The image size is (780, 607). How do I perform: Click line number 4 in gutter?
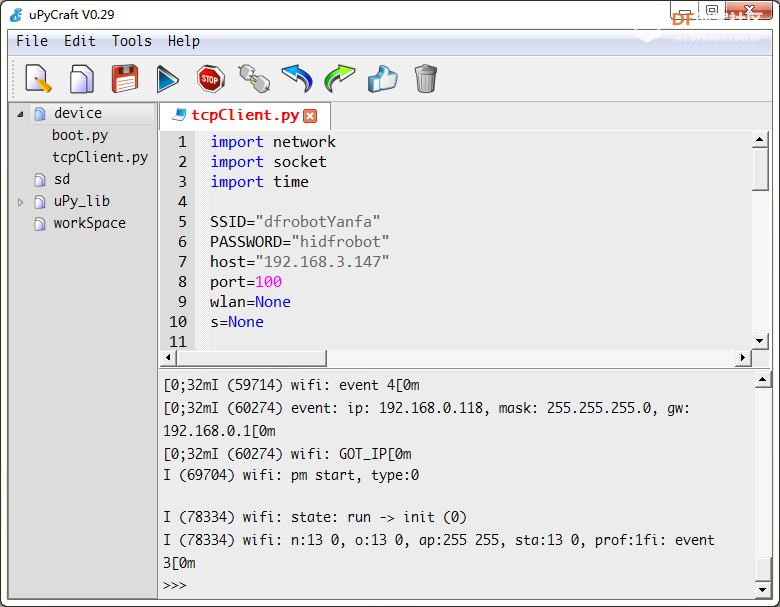pyautogui.click(x=183, y=202)
